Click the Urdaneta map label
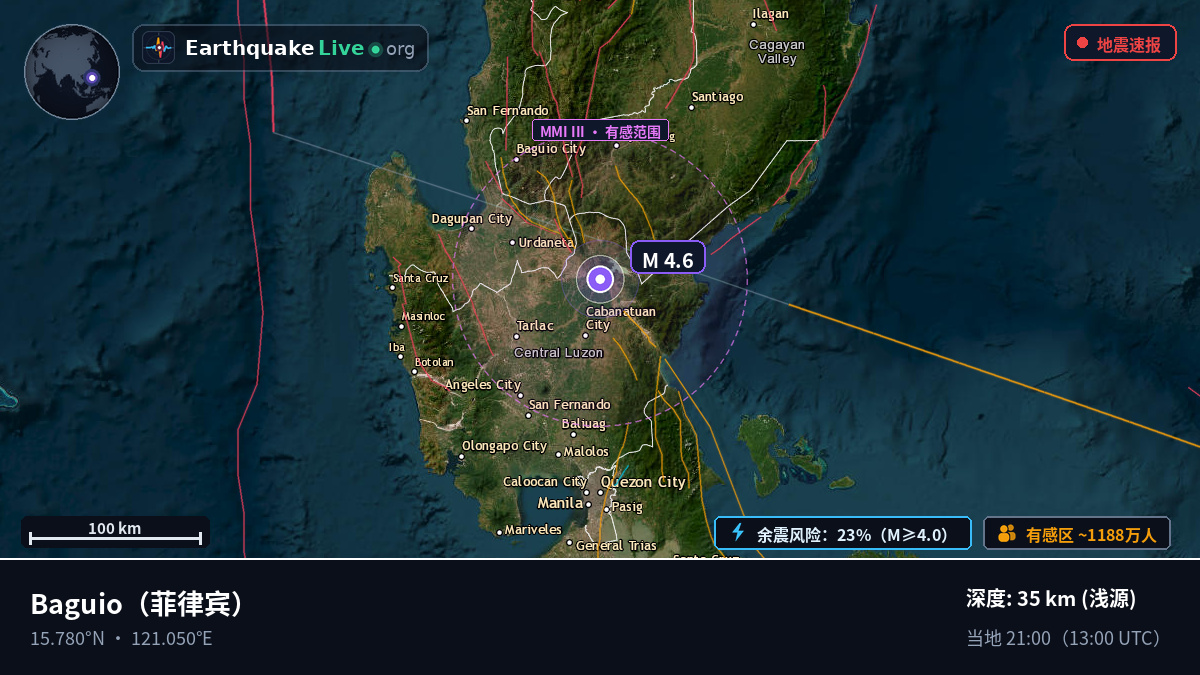1200x675 pixels. coord(546,242)
